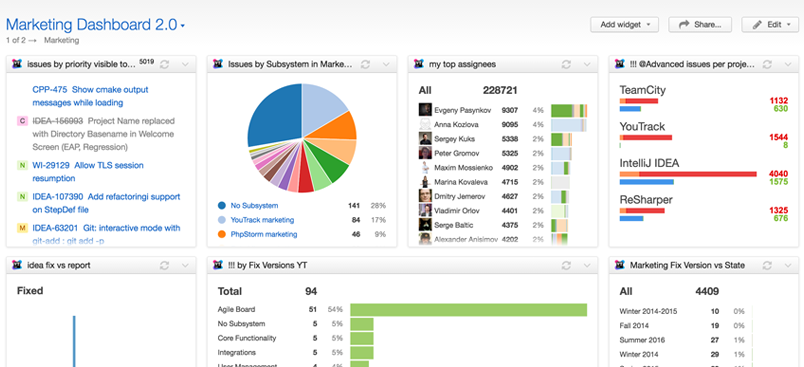Expand the my top assignees widget menu
The image size is (804, 367).
click(588, 64)
